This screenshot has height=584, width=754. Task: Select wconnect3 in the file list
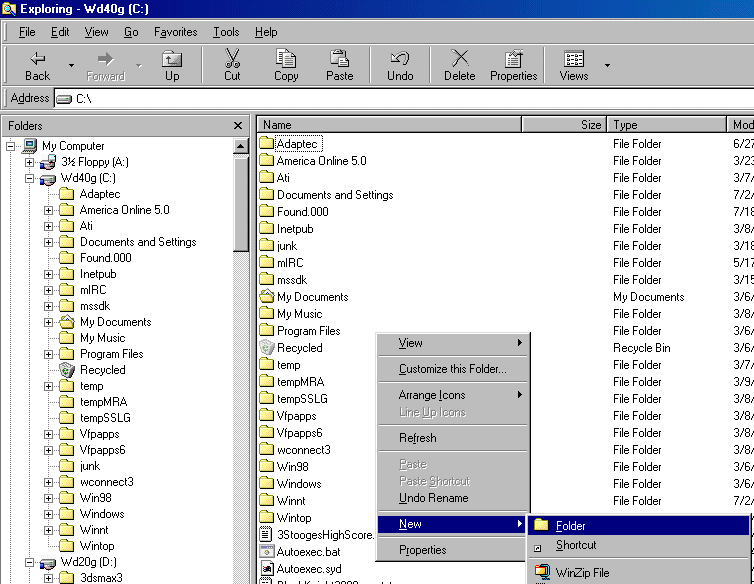295,450
